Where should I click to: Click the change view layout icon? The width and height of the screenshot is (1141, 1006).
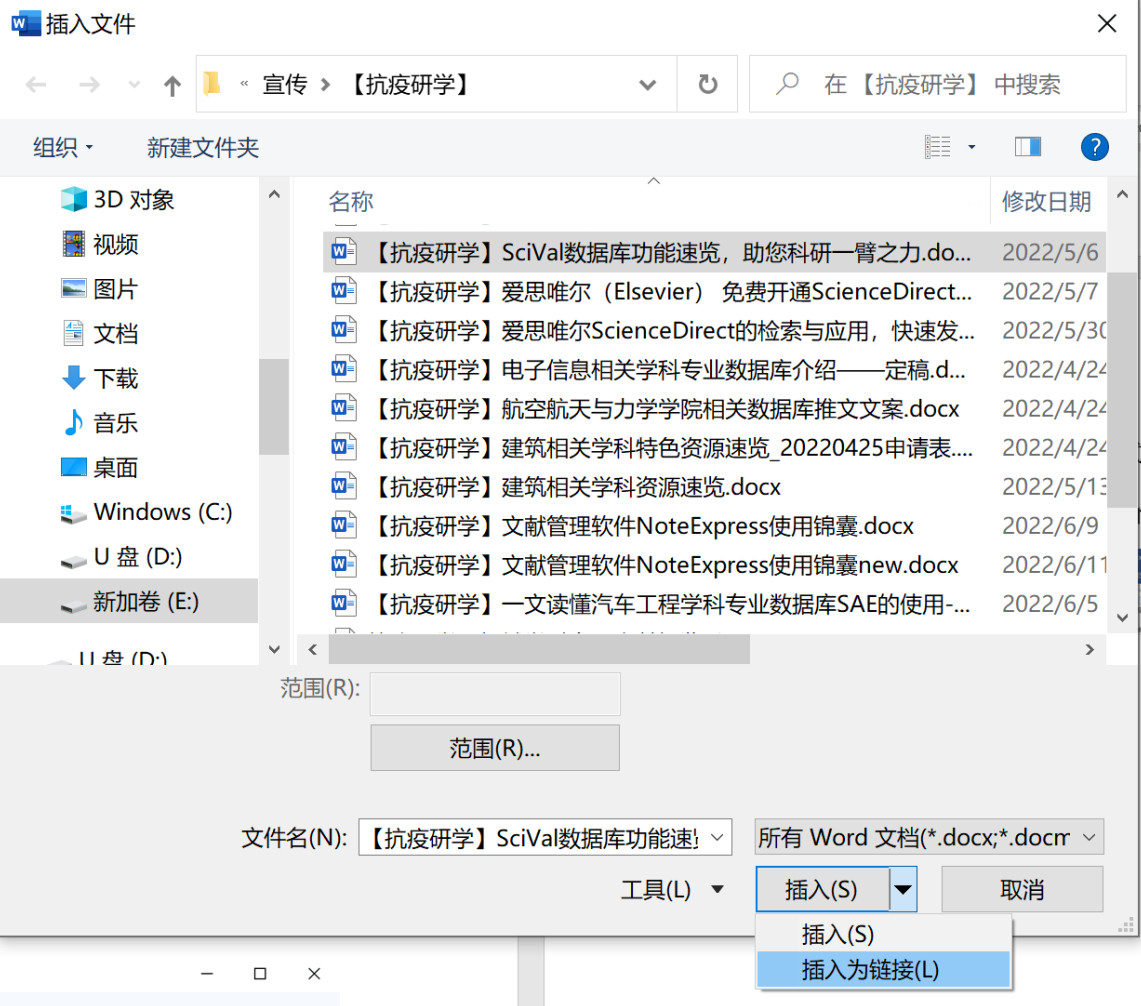tap(938, 148)
